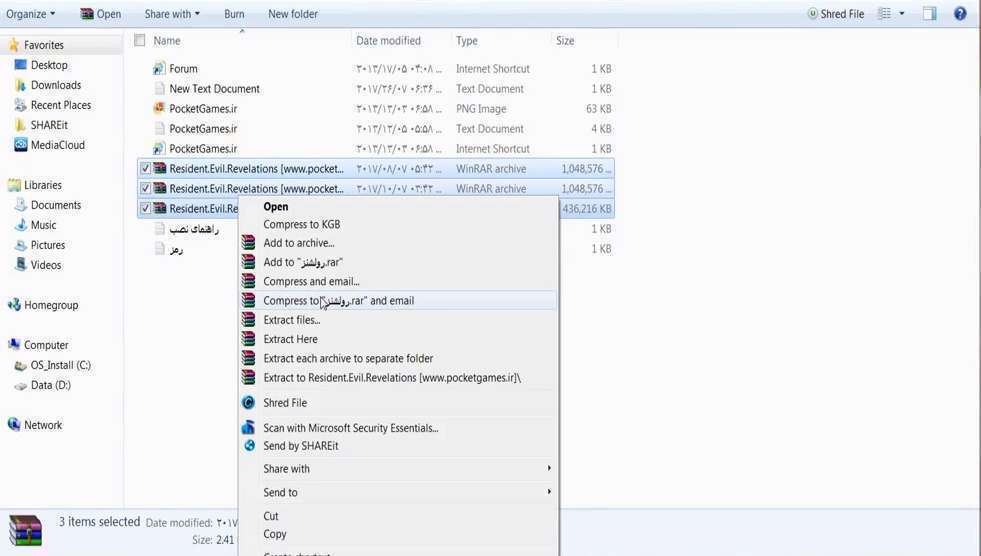Sort by the Name column header
The image size is (981, 556).
point(167,41)
